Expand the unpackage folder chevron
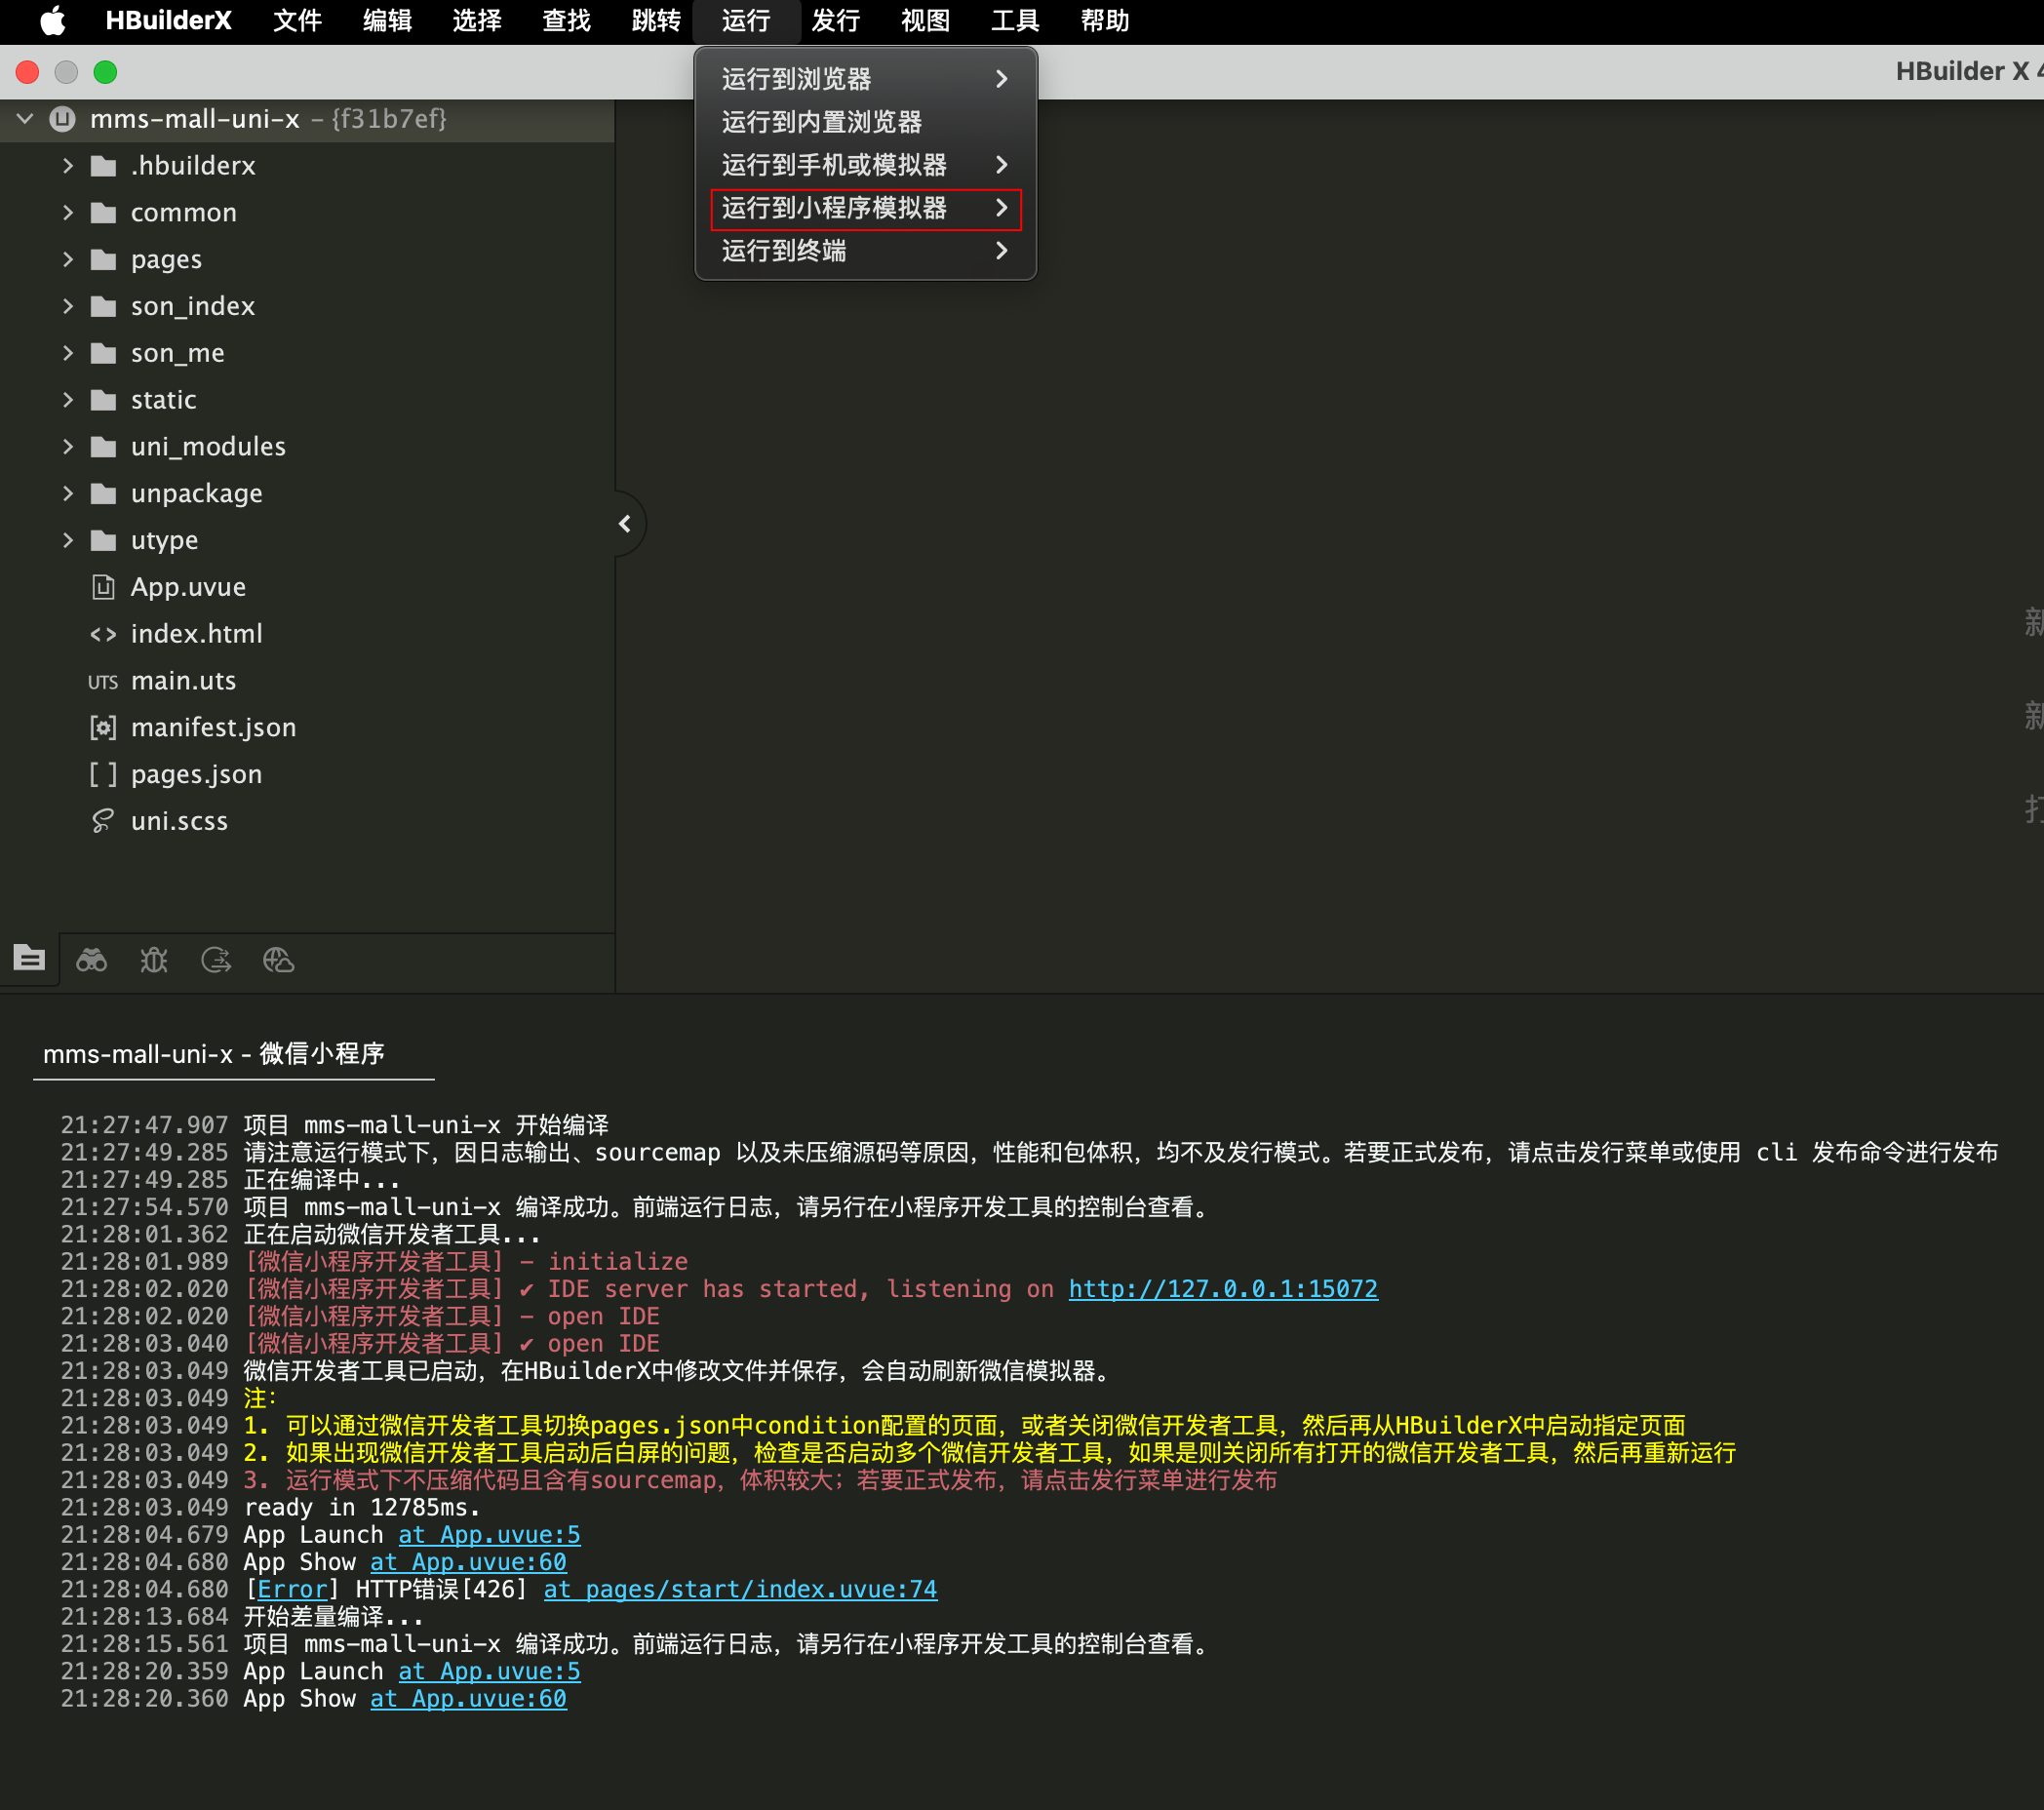The height and width of the screenshot is (1810, 2044). [x=68, y=494]
